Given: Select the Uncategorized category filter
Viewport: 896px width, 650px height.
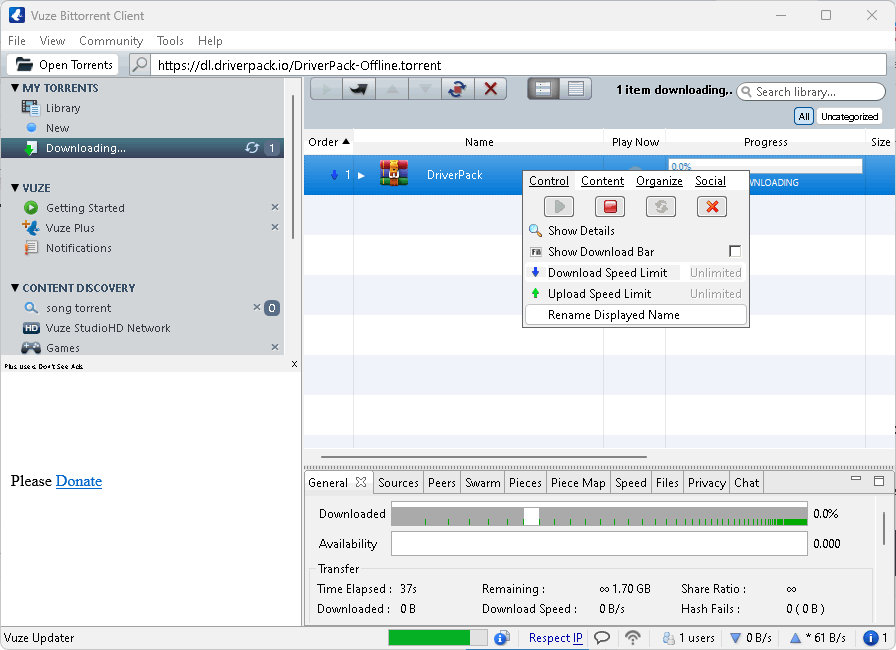Looking at the screenshot, I should point(849,117).
